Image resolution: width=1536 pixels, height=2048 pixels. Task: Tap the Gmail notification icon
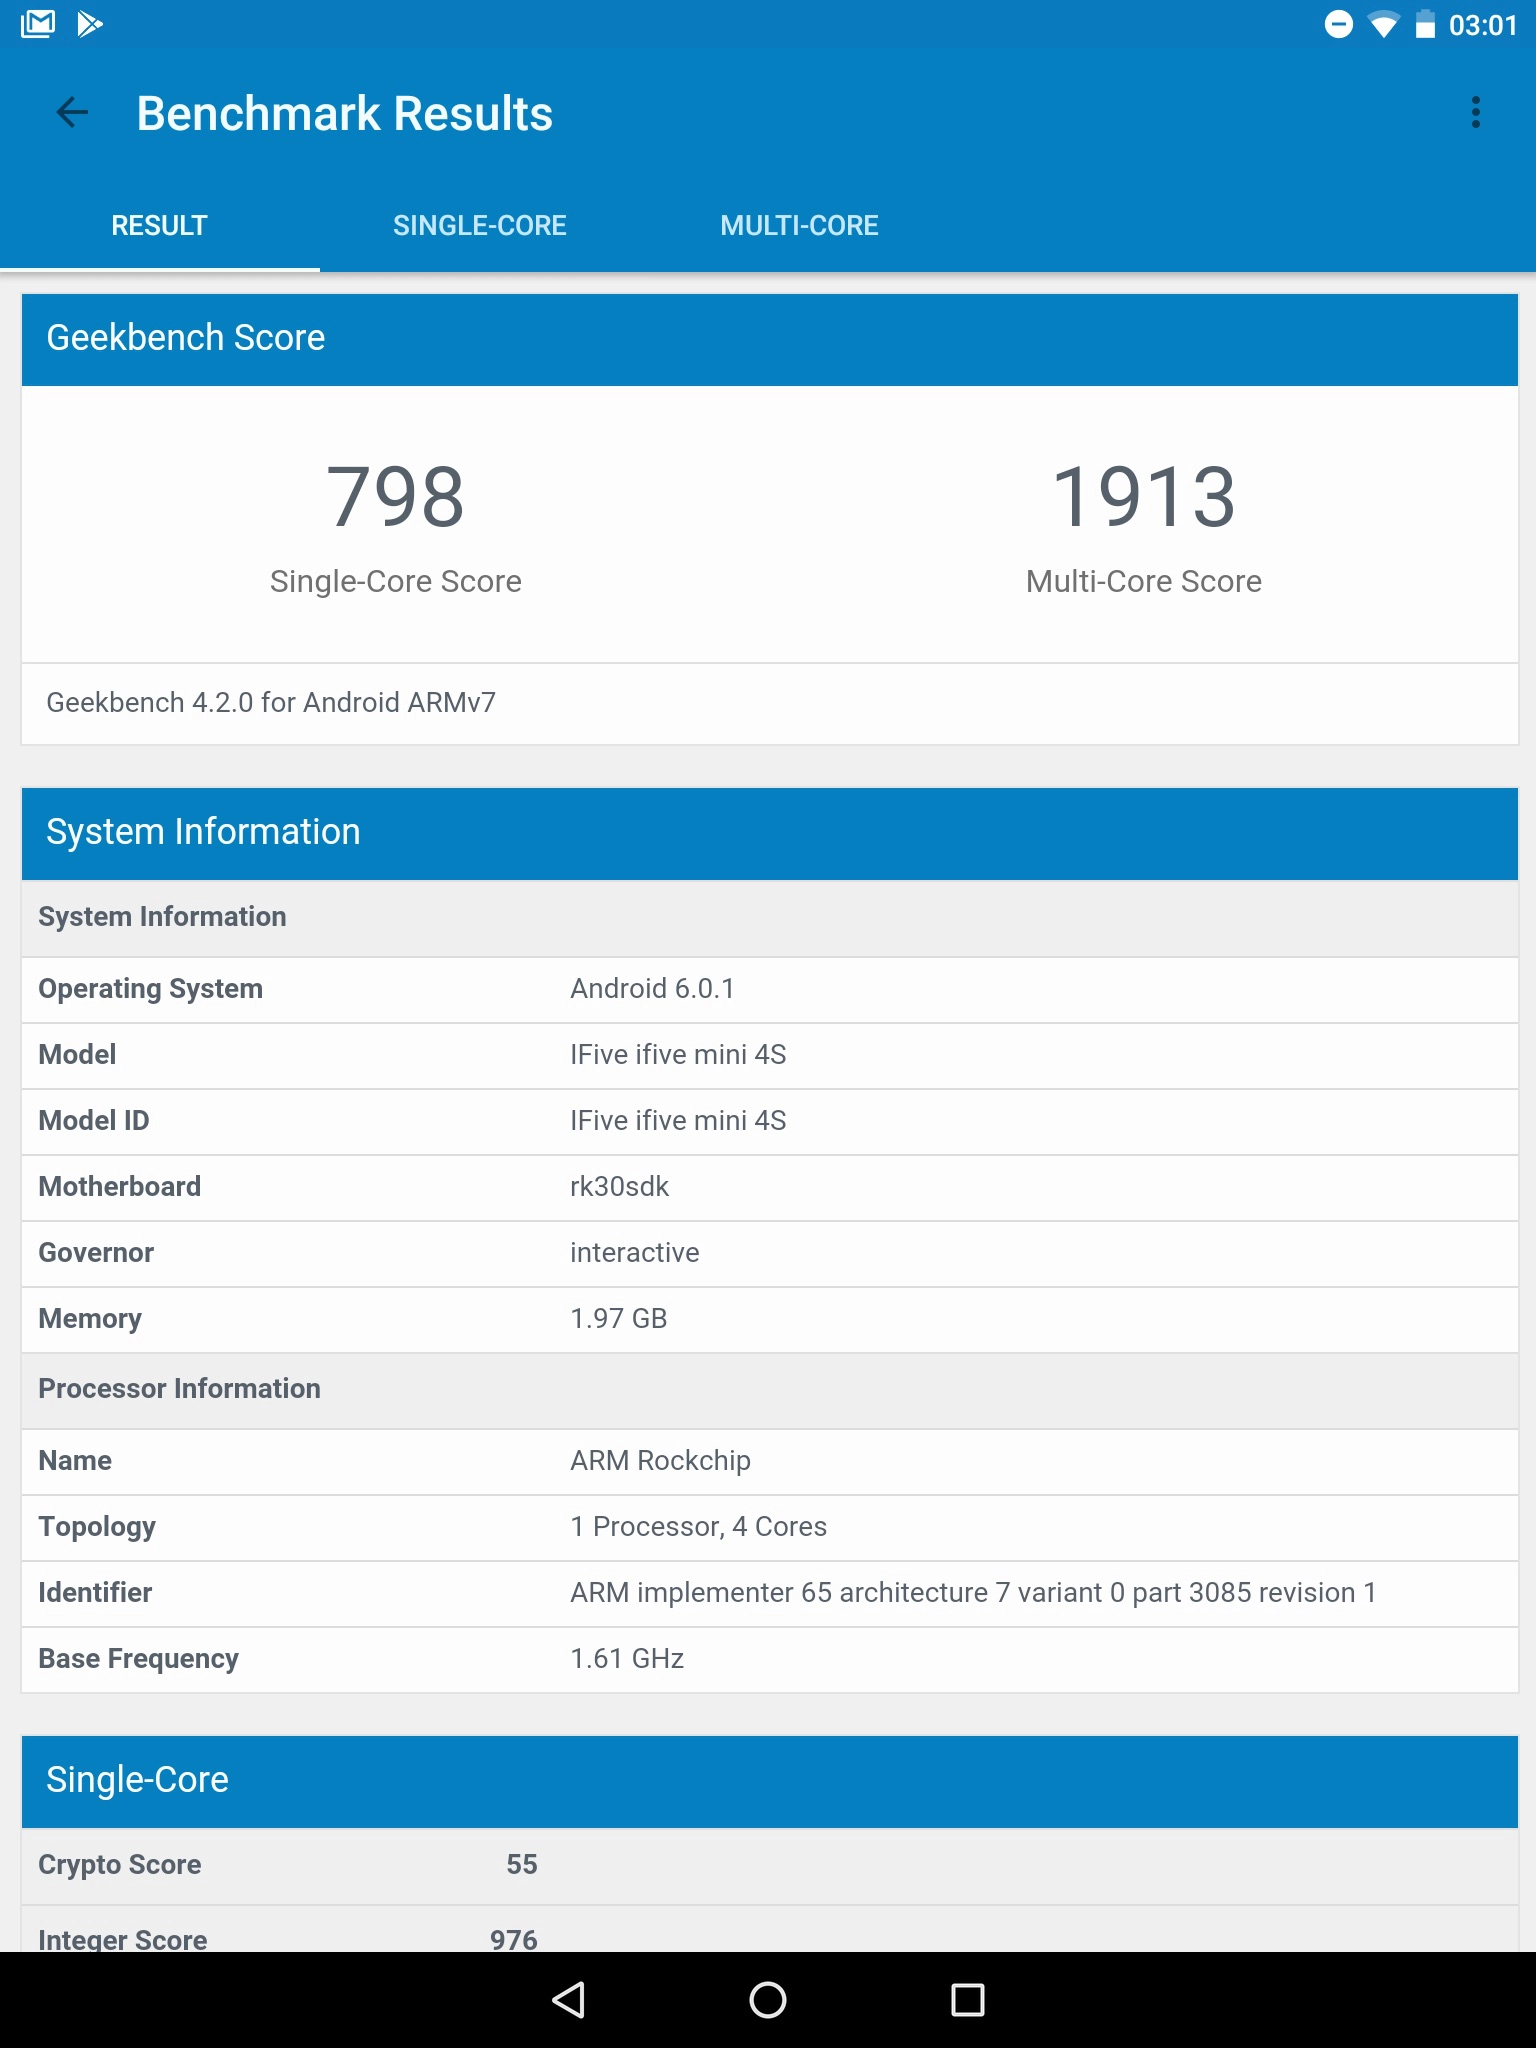38,24
